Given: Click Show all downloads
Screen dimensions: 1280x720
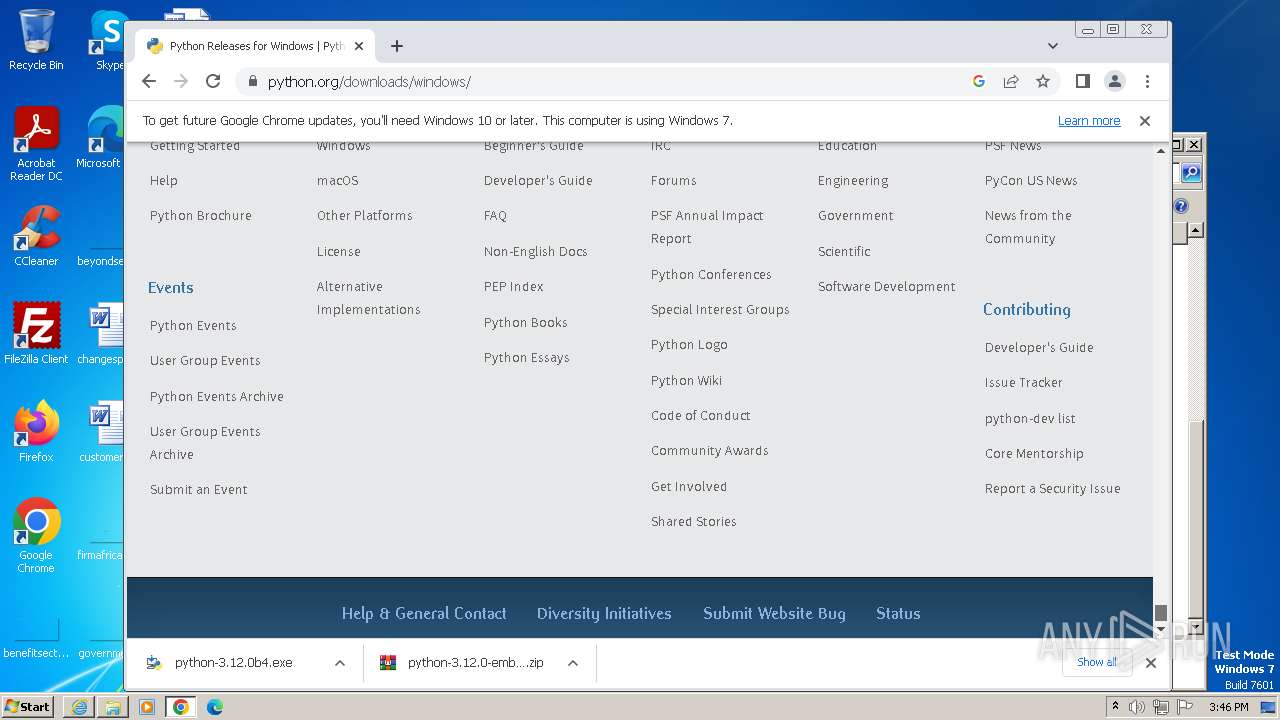Looking at the screenshot, I should point(1097,662).
